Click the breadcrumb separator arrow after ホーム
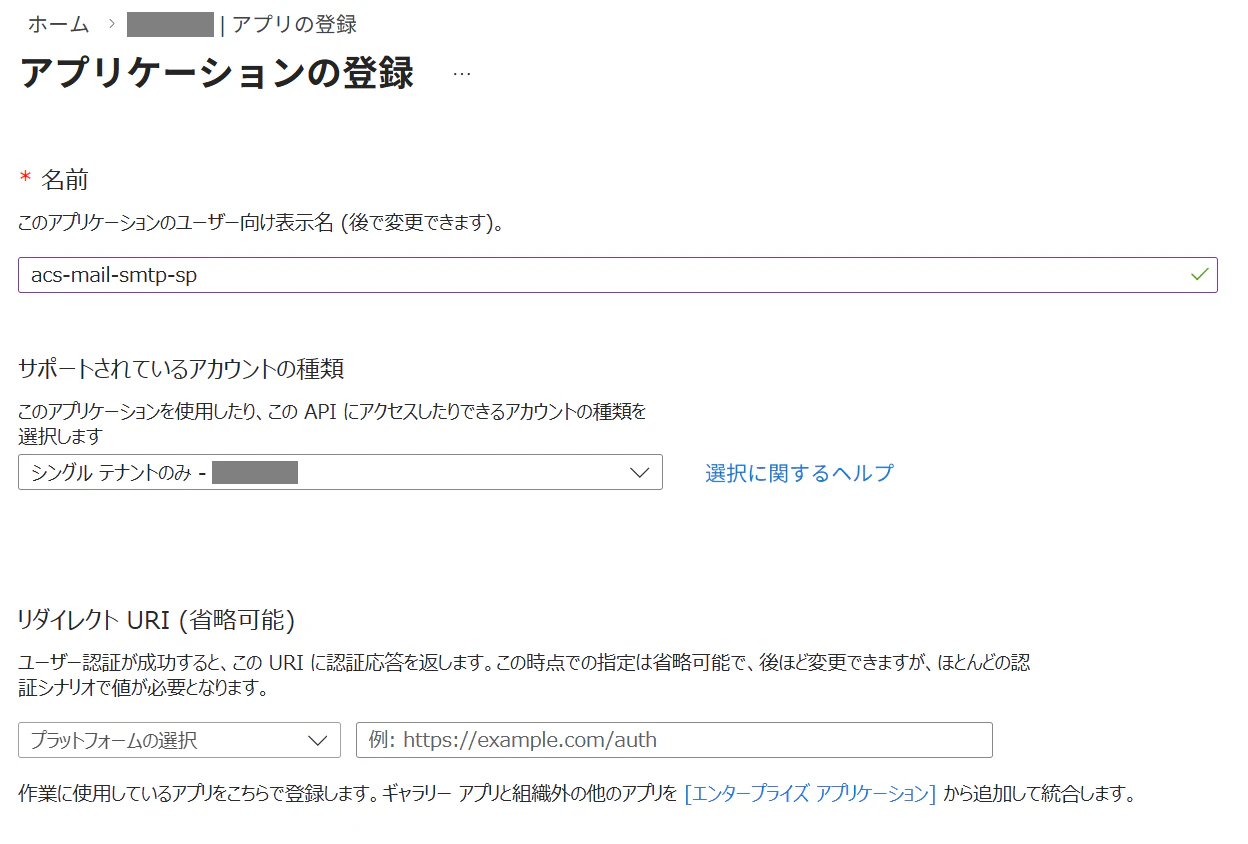This screenshot has width=1248, height=844. [x=111, y=24]
